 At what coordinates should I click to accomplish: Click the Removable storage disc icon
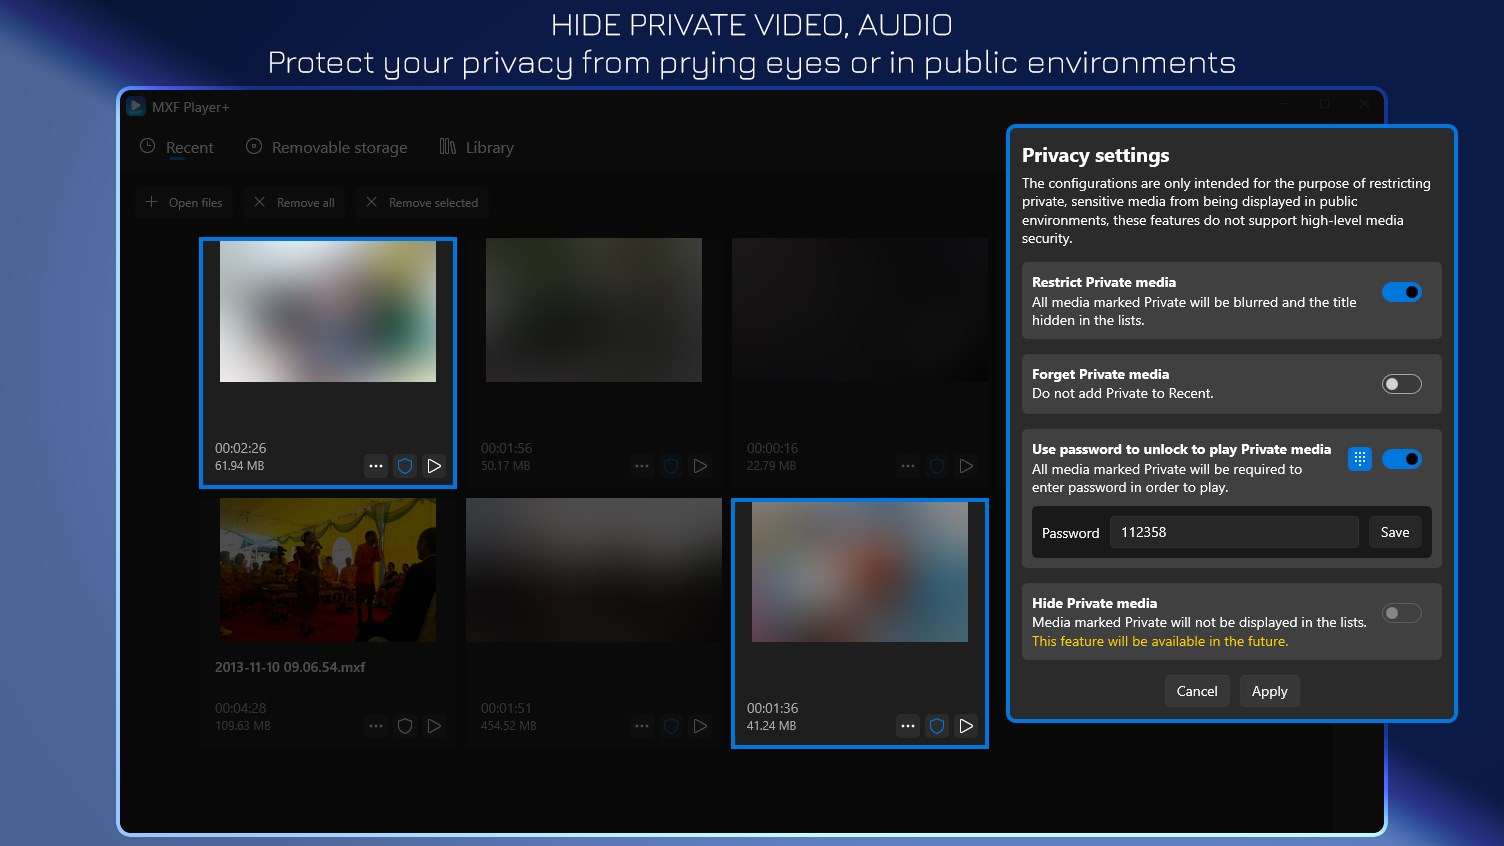(x=253, y=147)
